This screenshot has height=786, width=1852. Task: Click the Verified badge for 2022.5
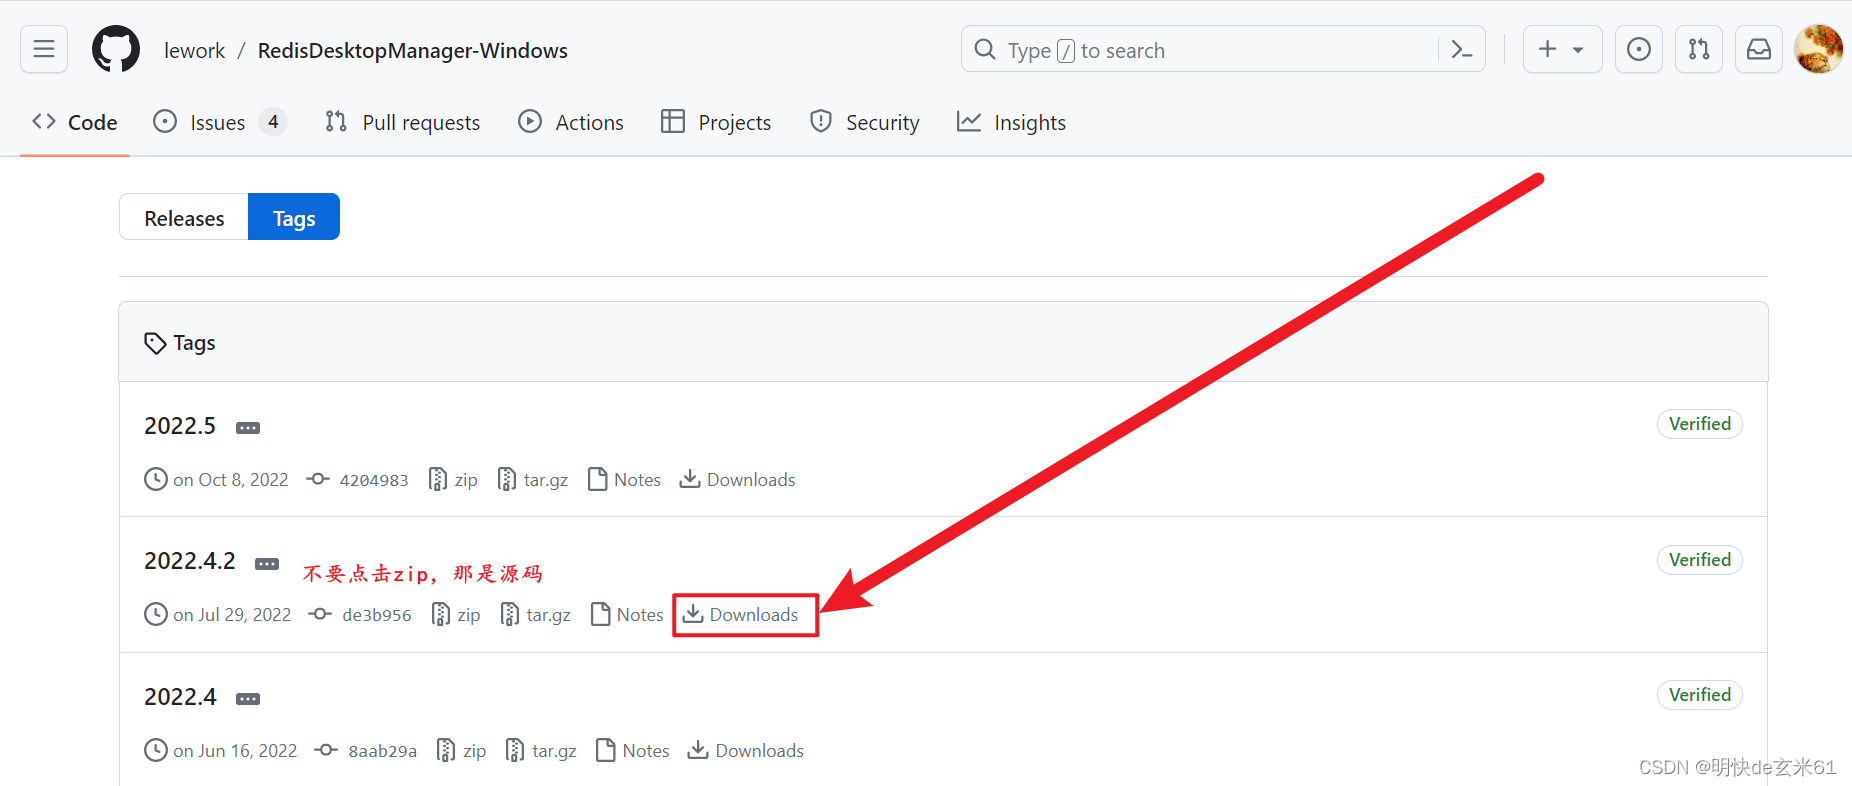click(1699, 424)
